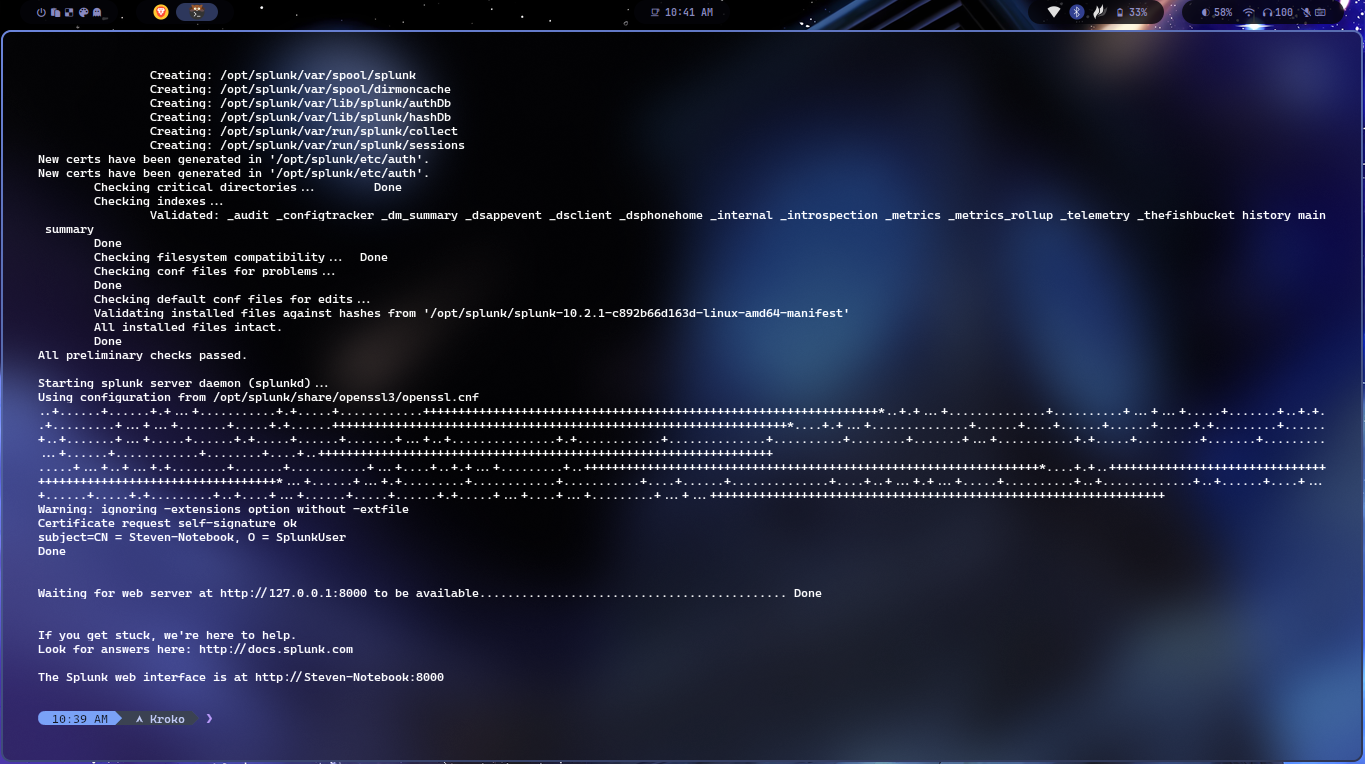
Task: Click the white diamond tray icon
Action: [x=1054, y=12]
